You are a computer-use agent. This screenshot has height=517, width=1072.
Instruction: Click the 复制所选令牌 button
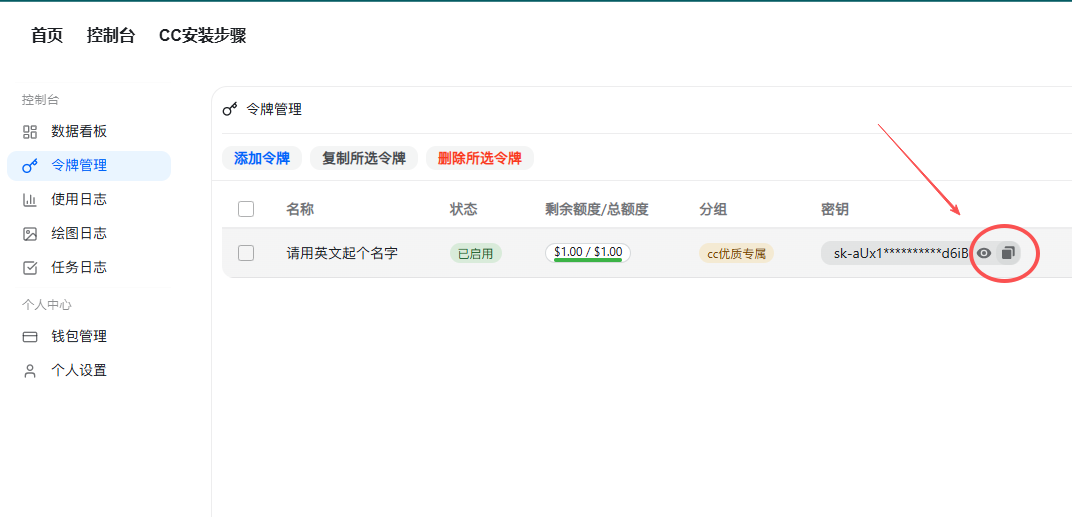click(x=364, y=158)
